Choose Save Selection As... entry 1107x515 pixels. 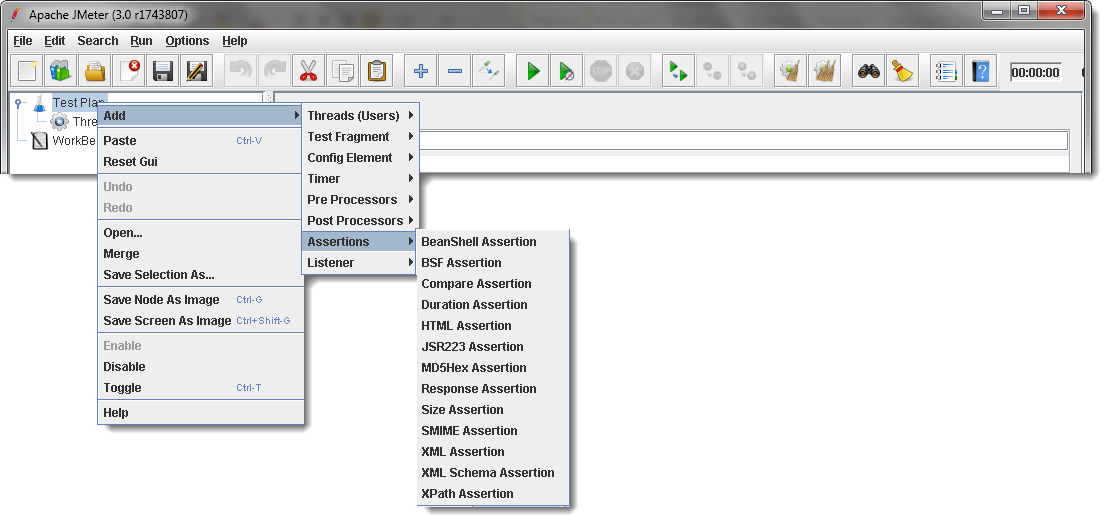coord(201,275)
